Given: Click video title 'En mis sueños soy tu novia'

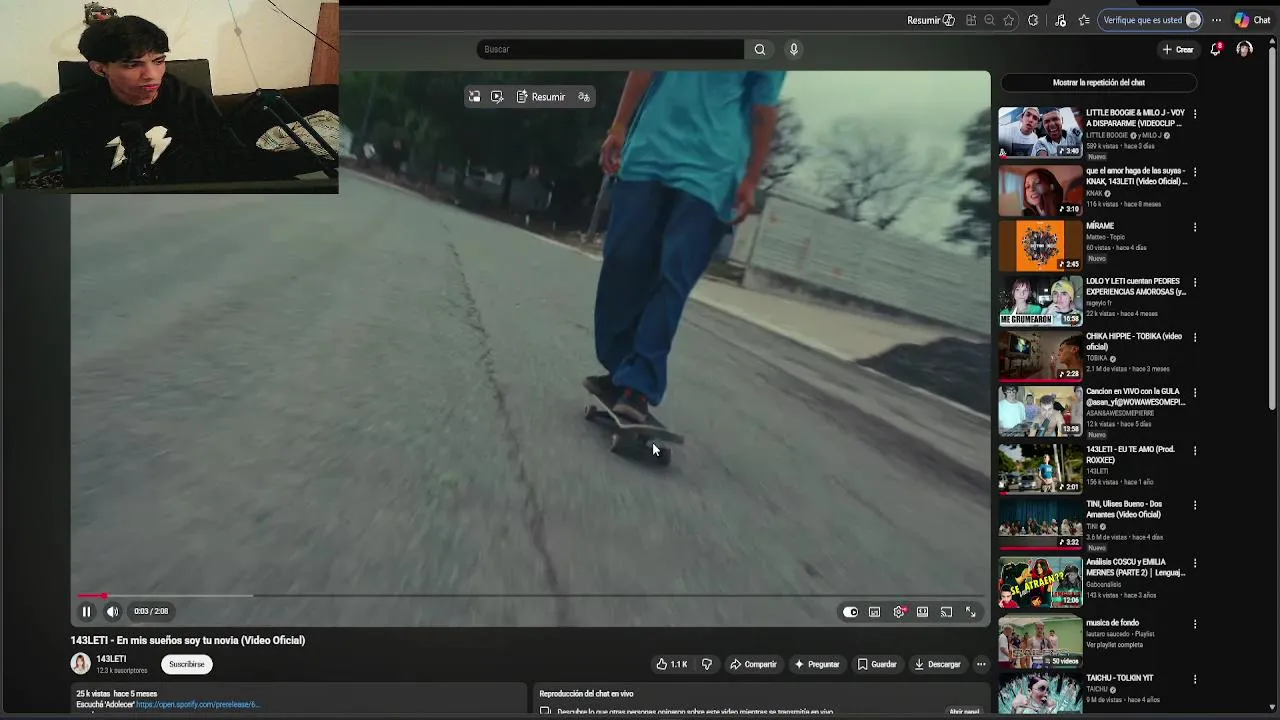Looking at the screenshot, I should click(x=187, y=640).
